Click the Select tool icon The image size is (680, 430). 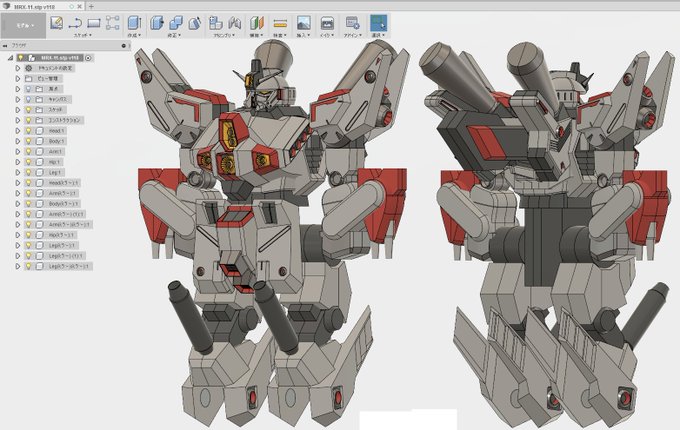[378, 23]
